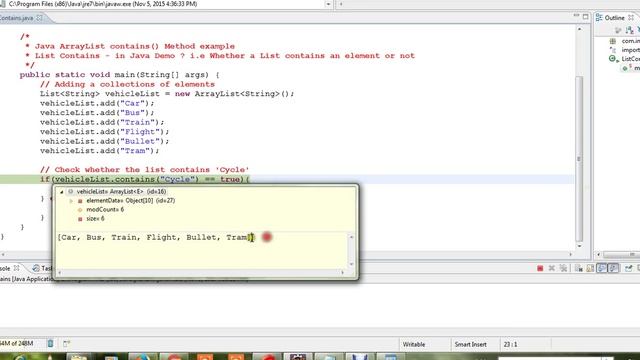Click the Outline horizontal scrollbar left arrow
This screenshot has height=360, width=640.
point(599,254)
